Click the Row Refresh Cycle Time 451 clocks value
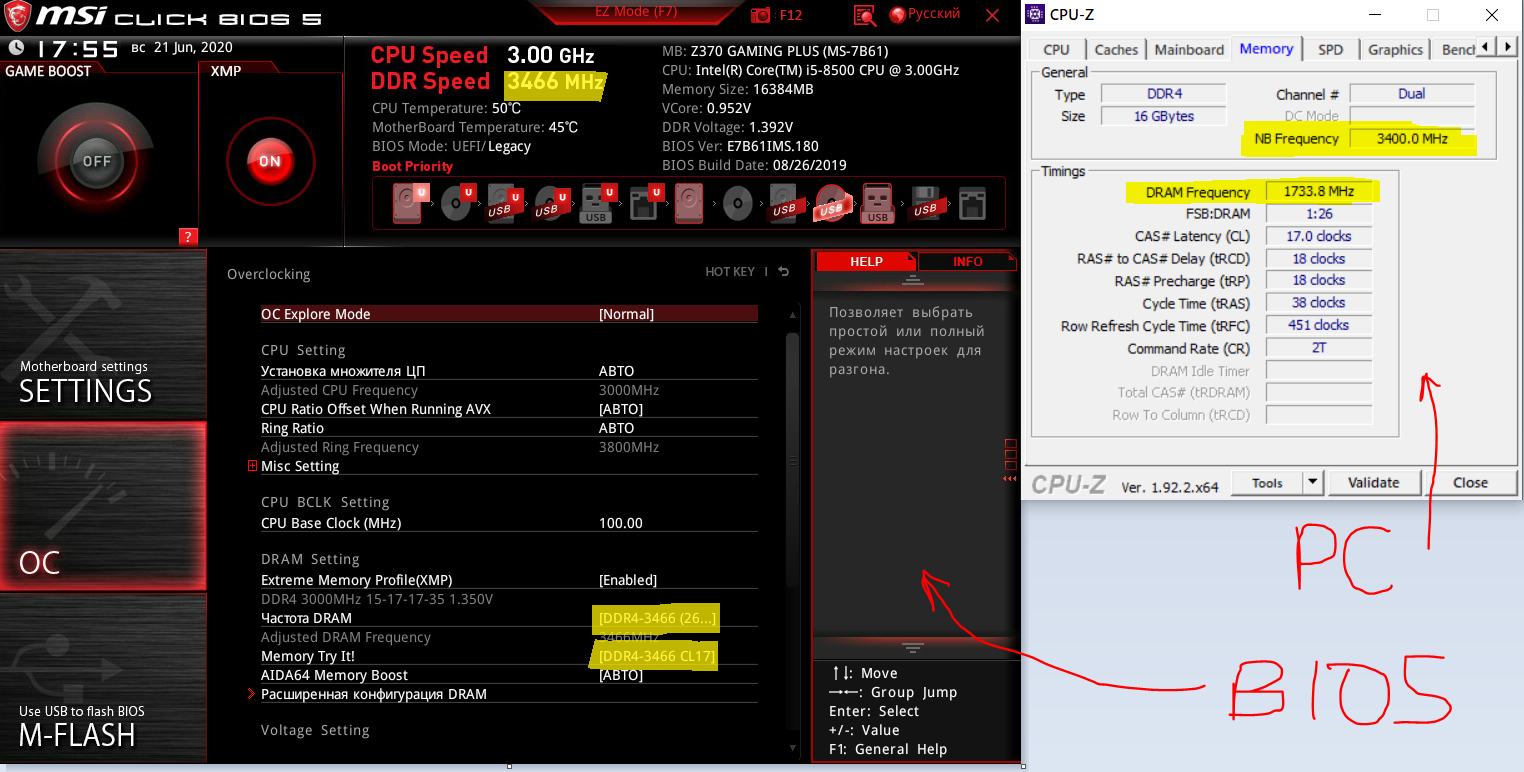Viewport: 1524px width, 772px height. pos(1319,325)
